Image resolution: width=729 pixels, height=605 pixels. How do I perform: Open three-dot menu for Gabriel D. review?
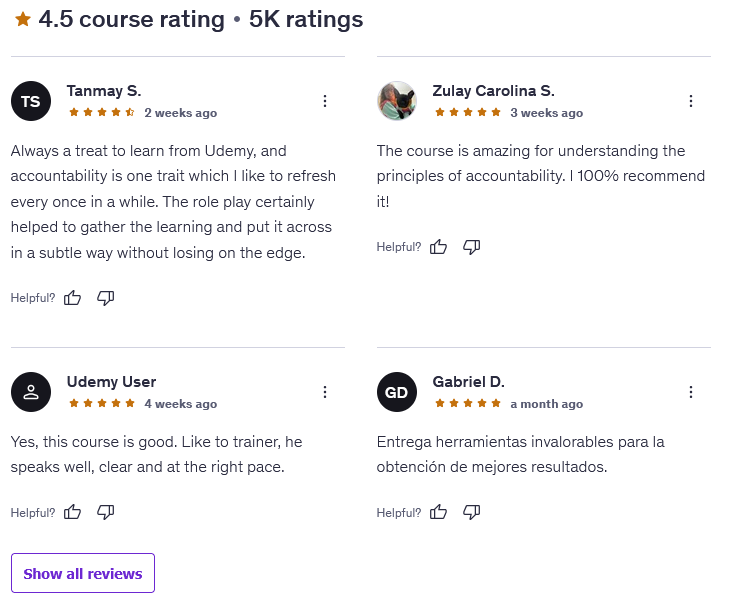click(x=691, y=392)
